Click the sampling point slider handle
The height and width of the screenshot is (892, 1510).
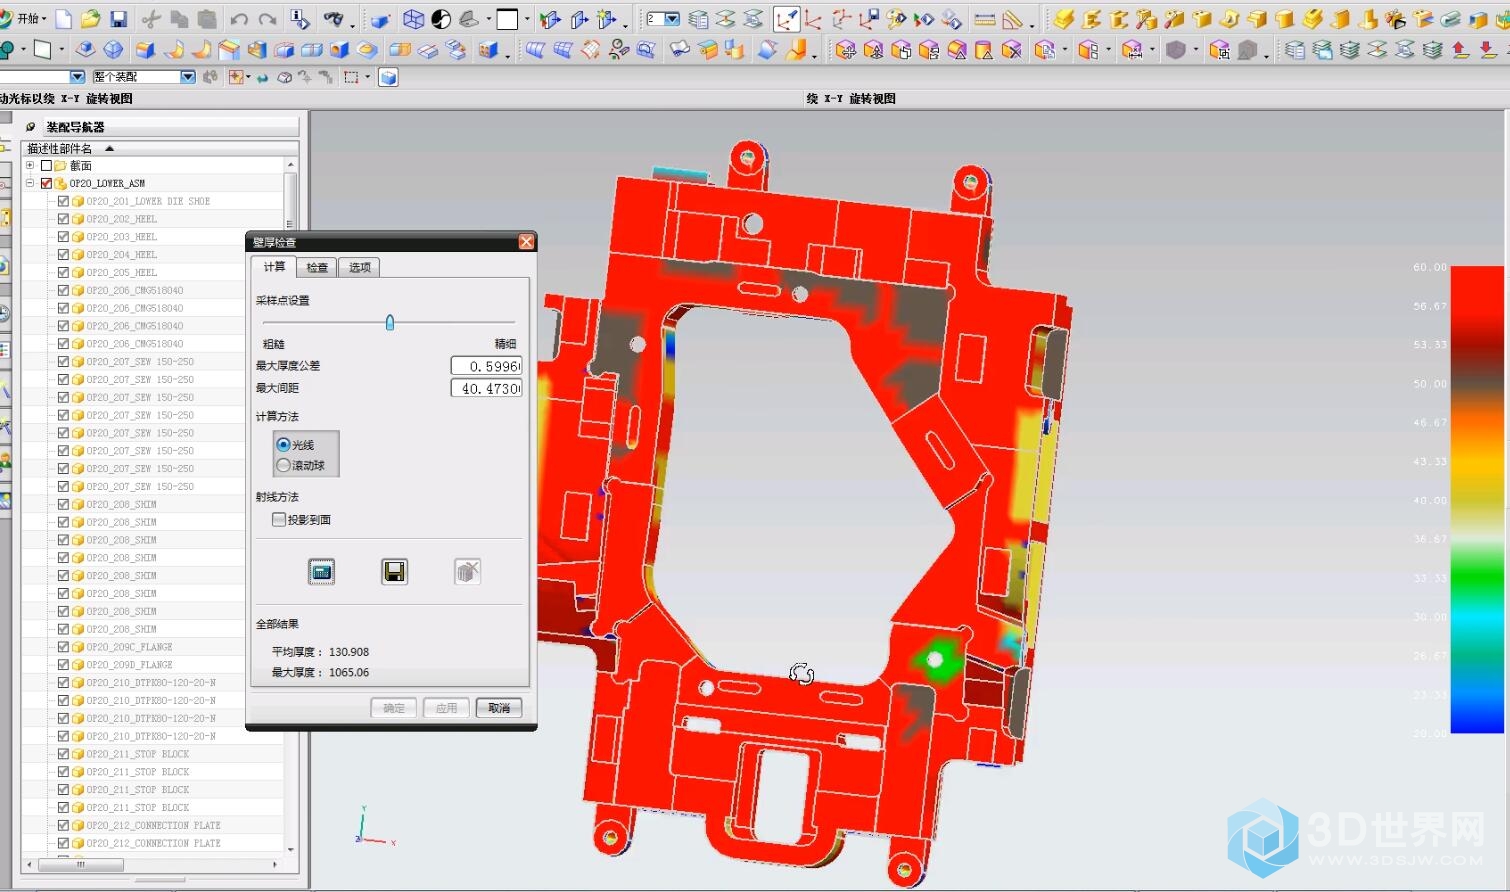click(390, 323)
